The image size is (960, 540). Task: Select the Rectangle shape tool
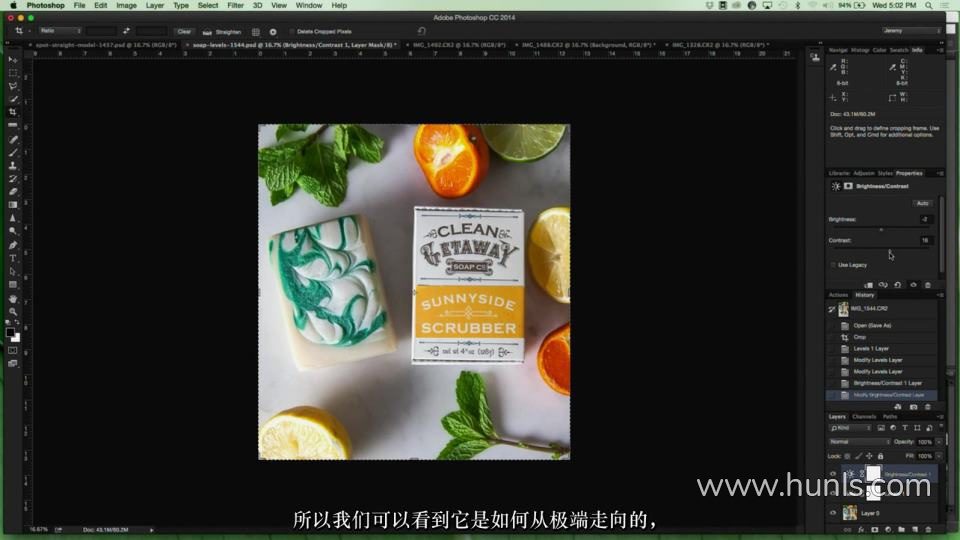coord(13,285)
